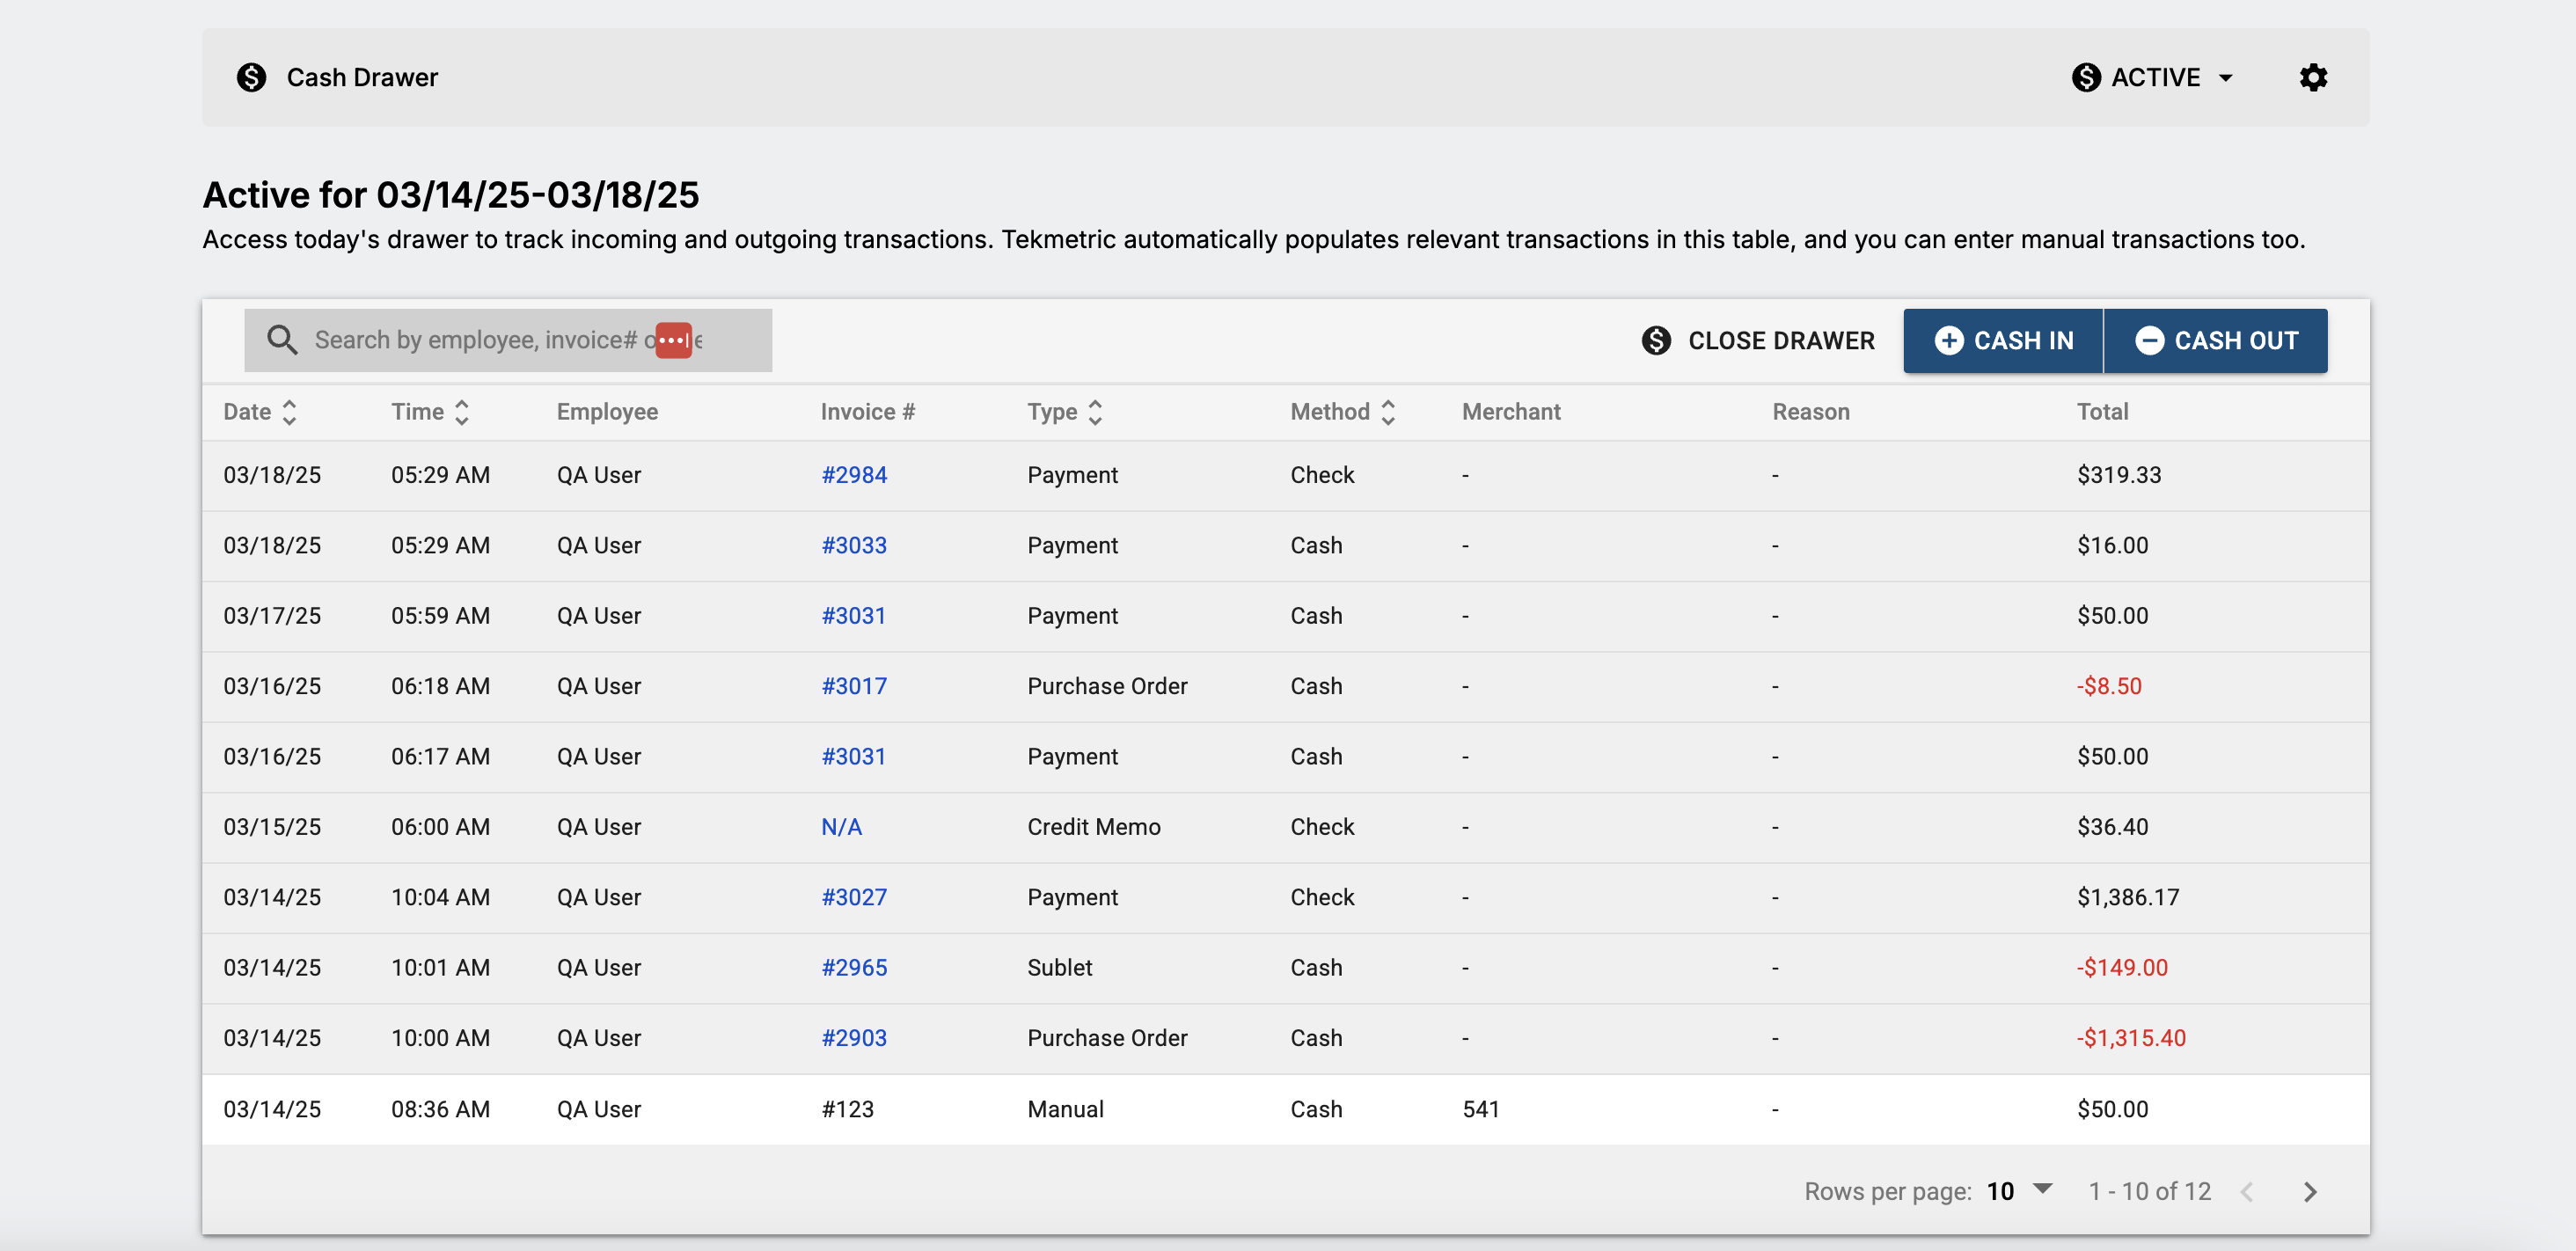This screenshot has height=1251, width=2576.
Task: Open invoice #2984 link
Action: pyautogui.click(x=854, y=475)
